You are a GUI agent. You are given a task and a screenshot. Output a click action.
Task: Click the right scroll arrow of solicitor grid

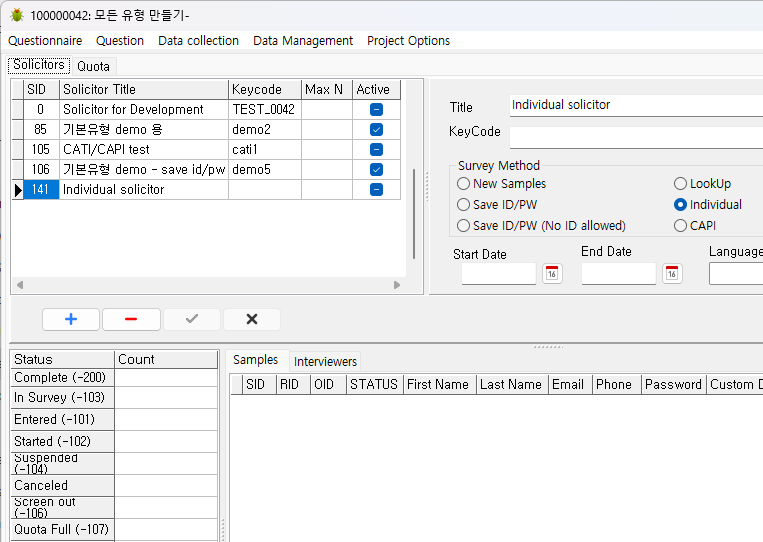point(397,285)
